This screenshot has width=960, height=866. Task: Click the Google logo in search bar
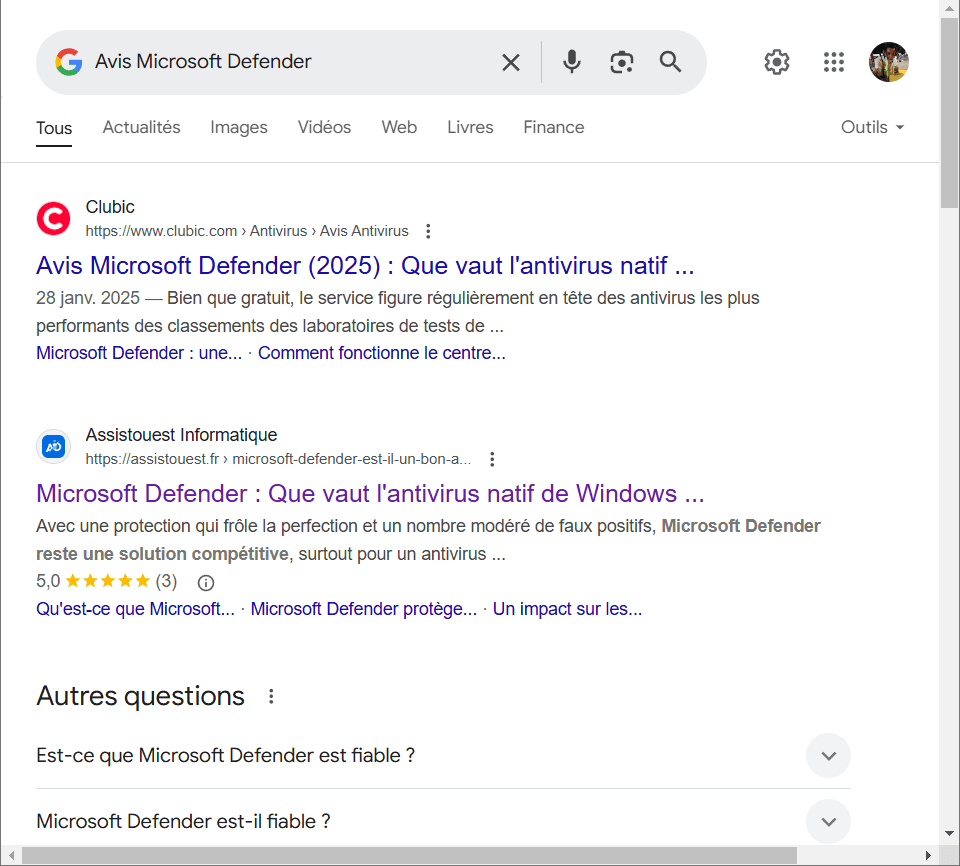(69, 62)
